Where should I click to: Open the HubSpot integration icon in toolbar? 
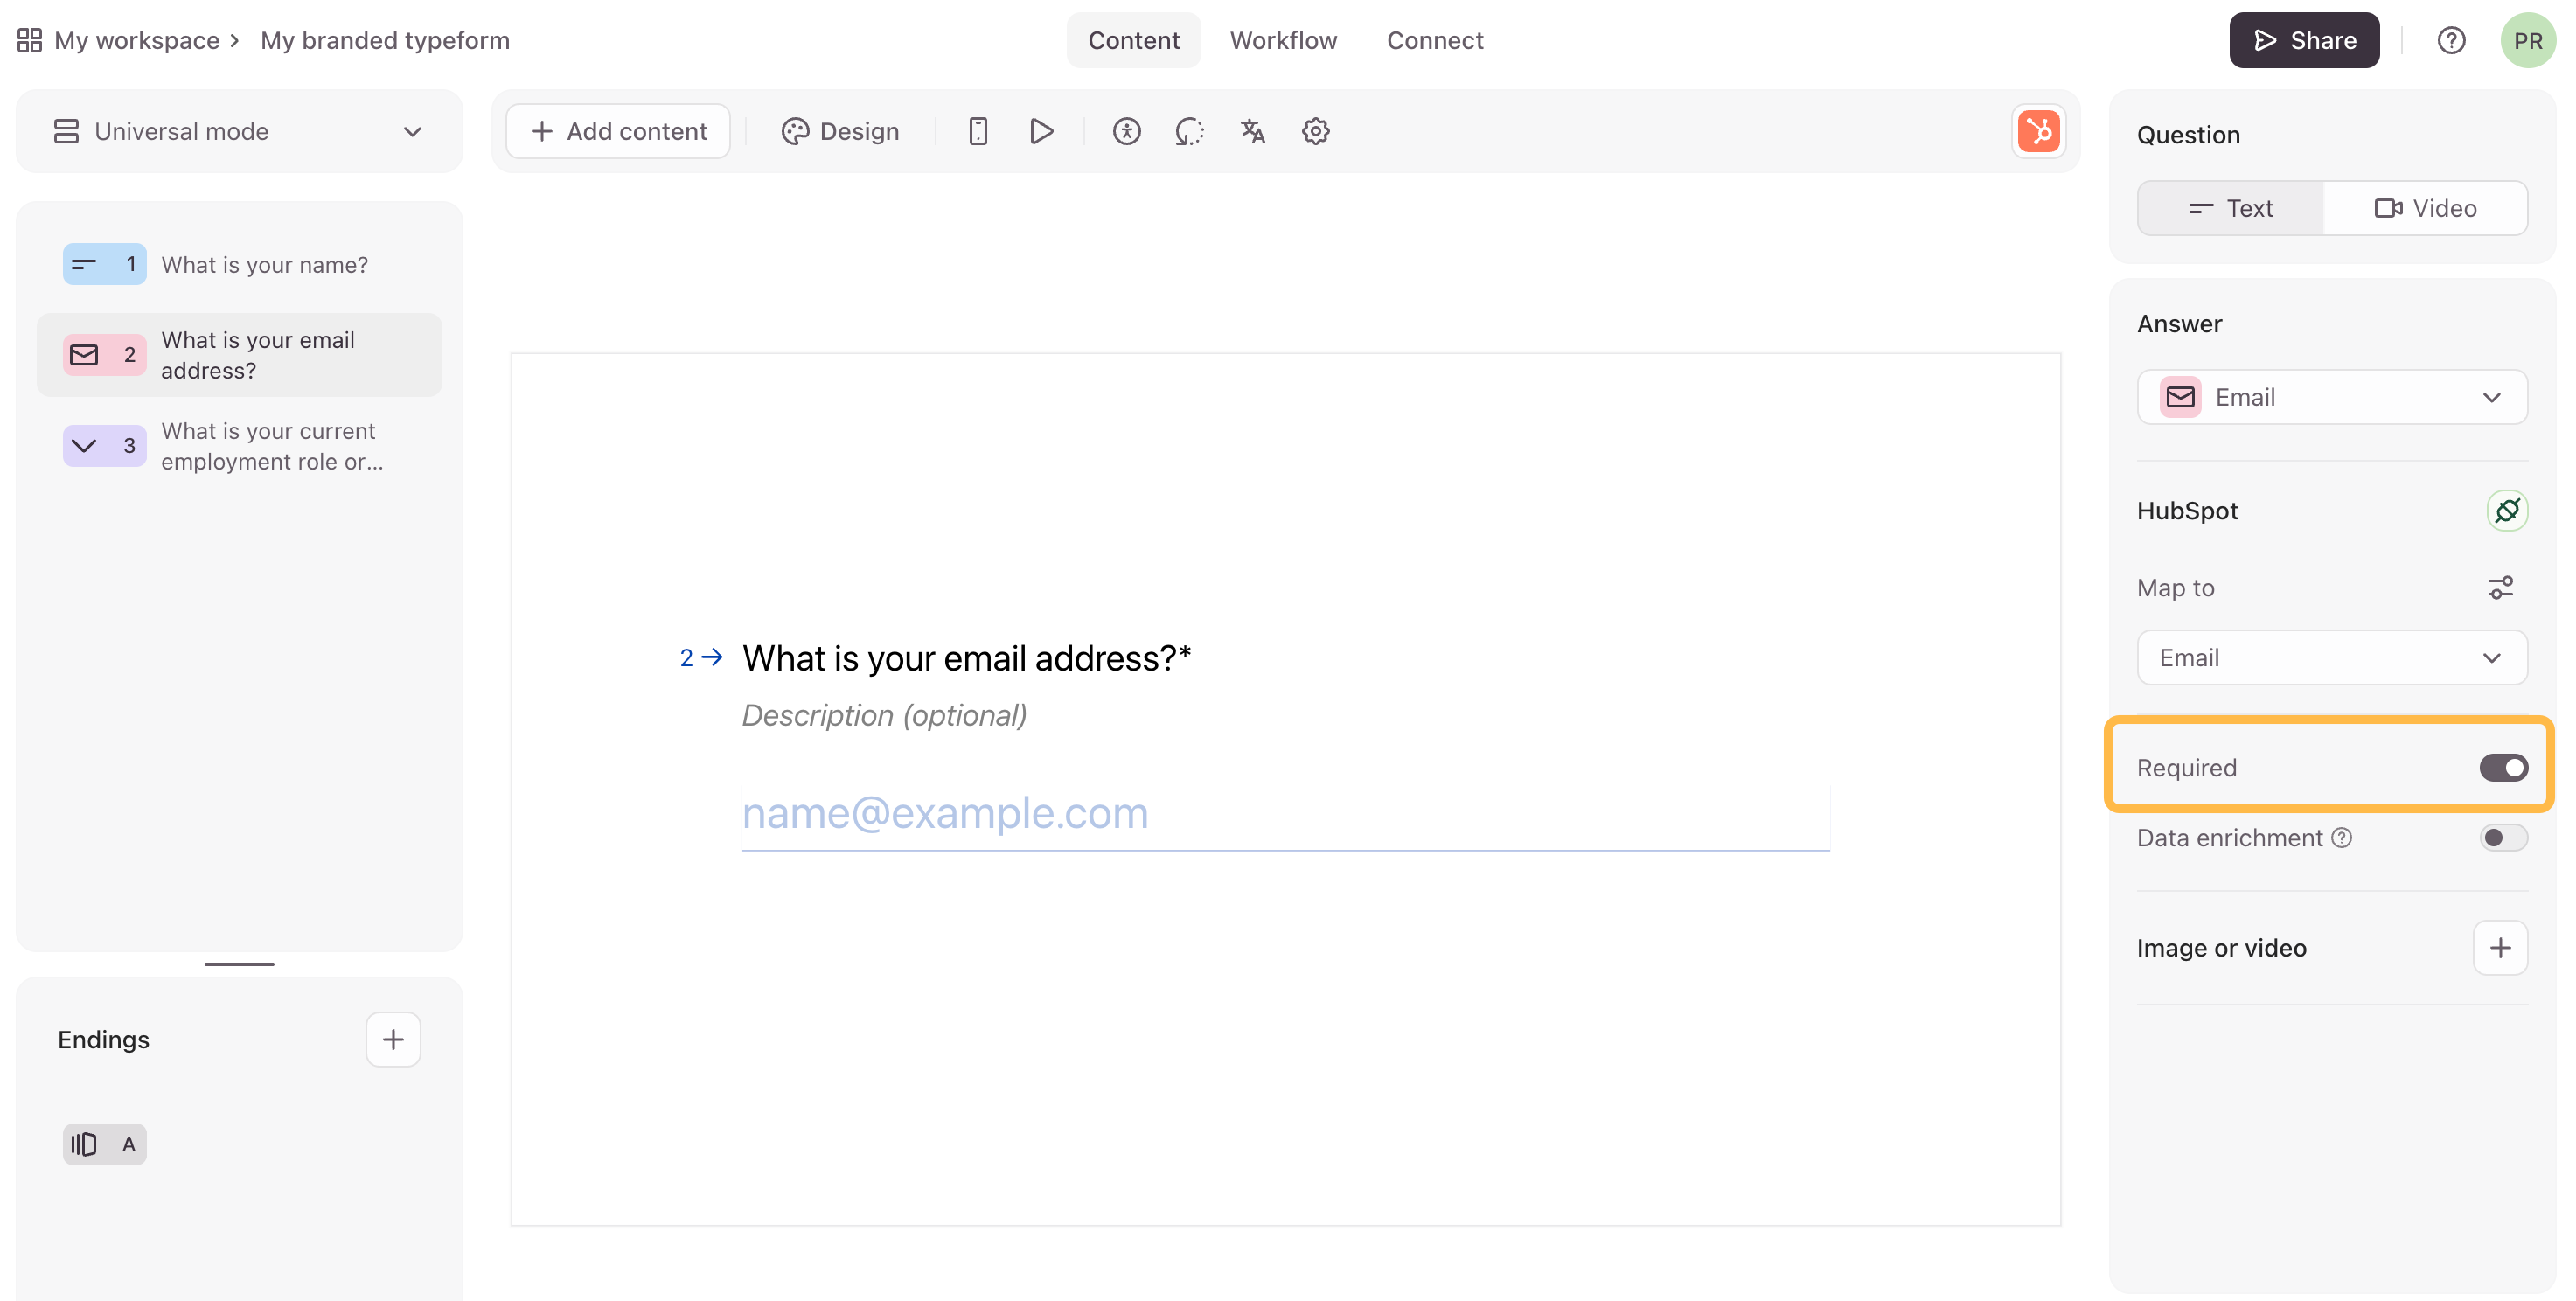point(2038,131)
